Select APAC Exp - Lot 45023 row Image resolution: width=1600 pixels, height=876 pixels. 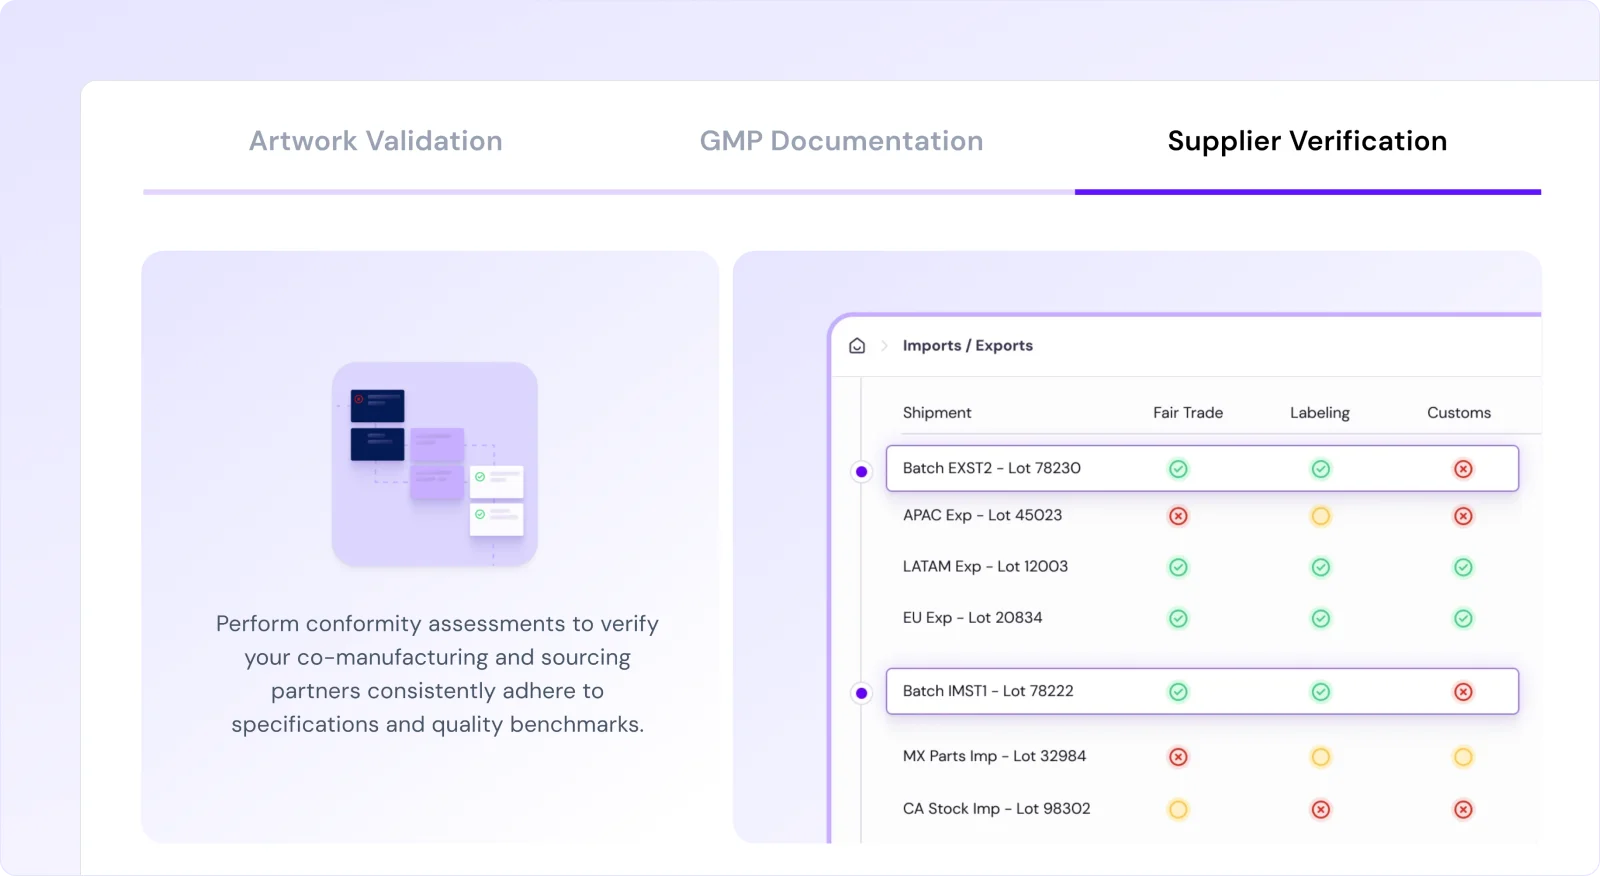[1202, 516]
